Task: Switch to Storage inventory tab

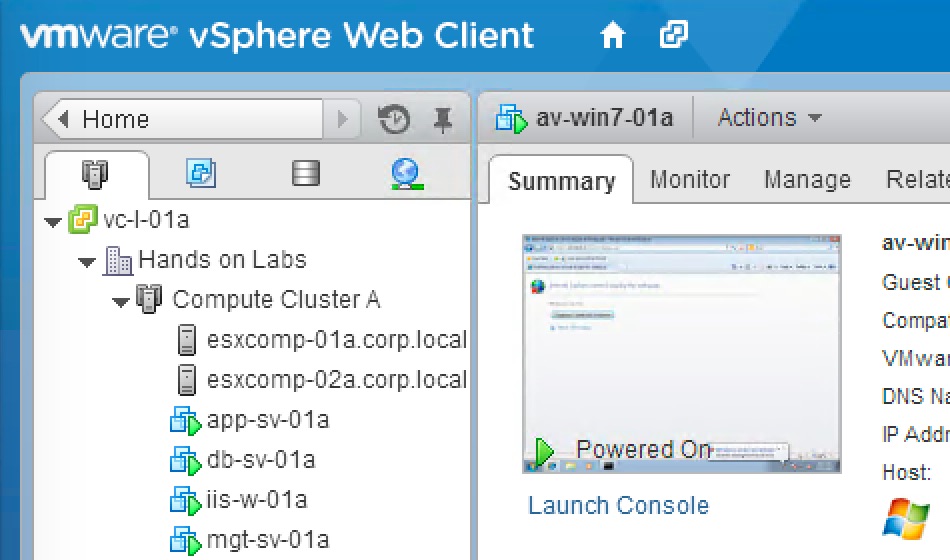Action: [305, 173]
